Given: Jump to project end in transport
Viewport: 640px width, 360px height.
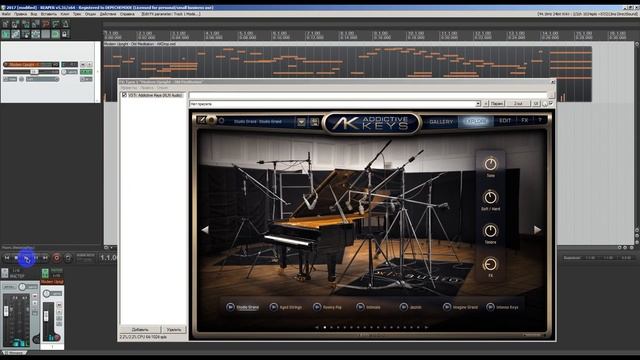Looking at the screenshot, I should point(45,258).
